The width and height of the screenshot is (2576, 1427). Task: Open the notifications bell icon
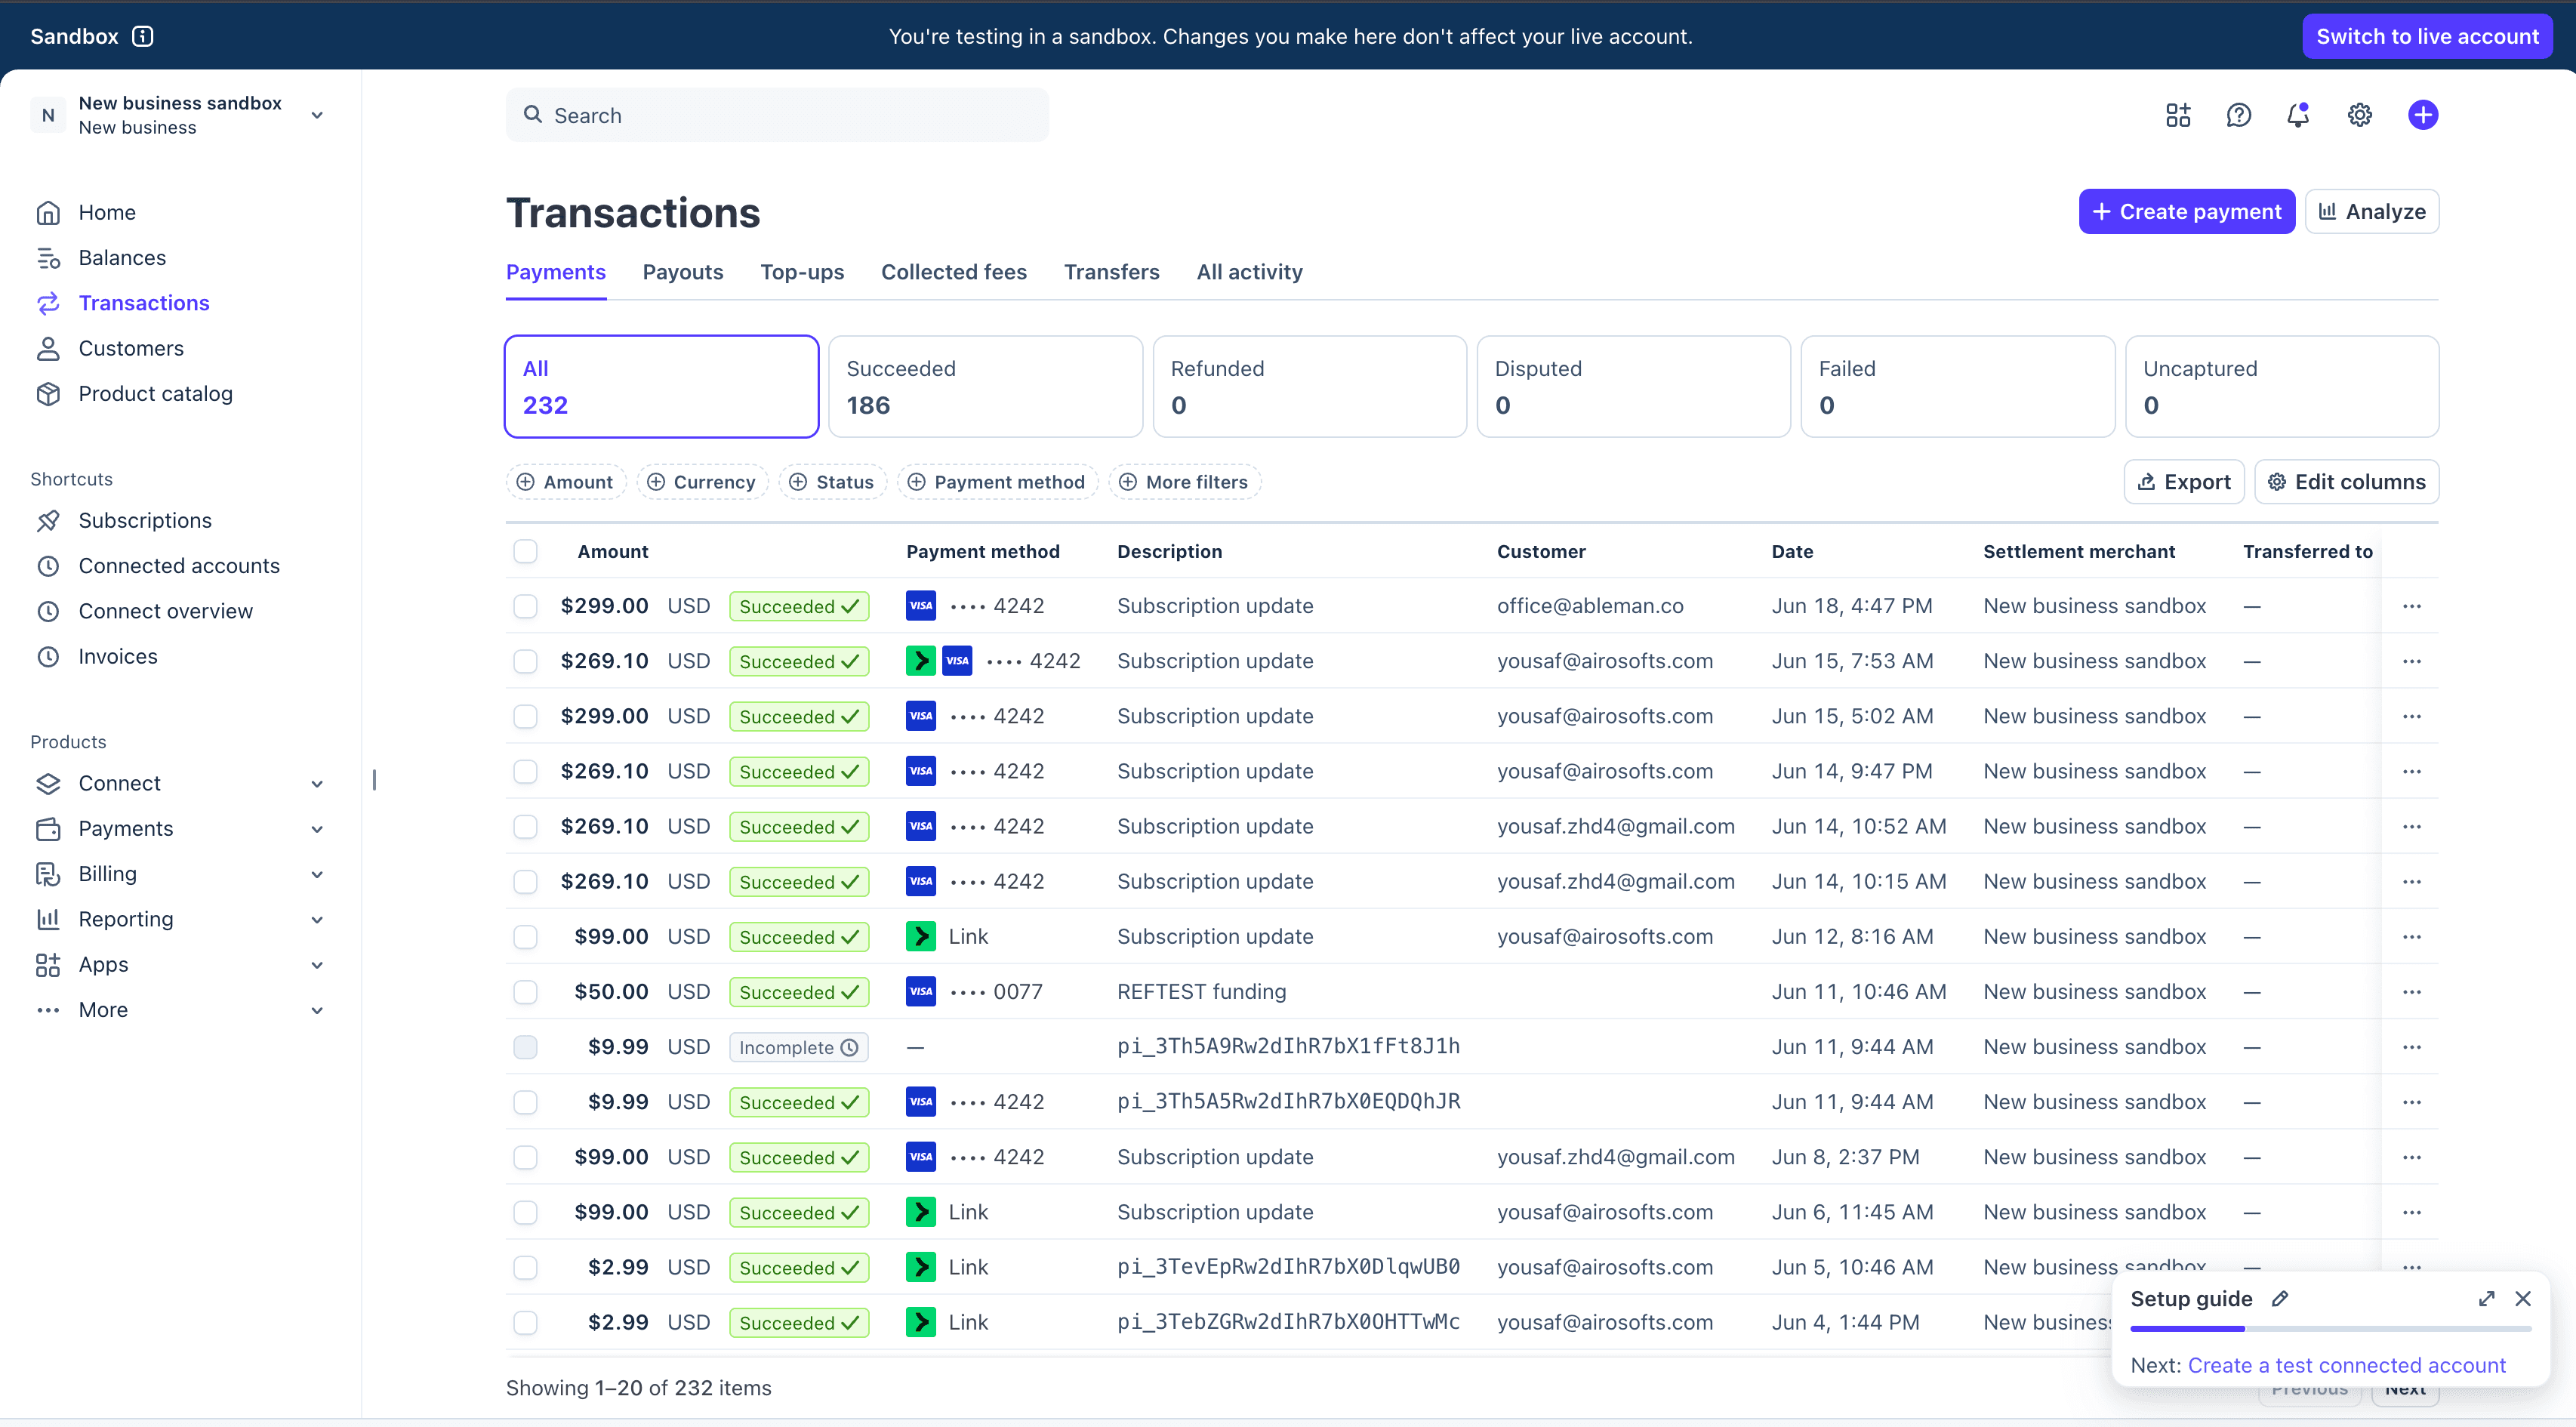(x=2299, y=115)
